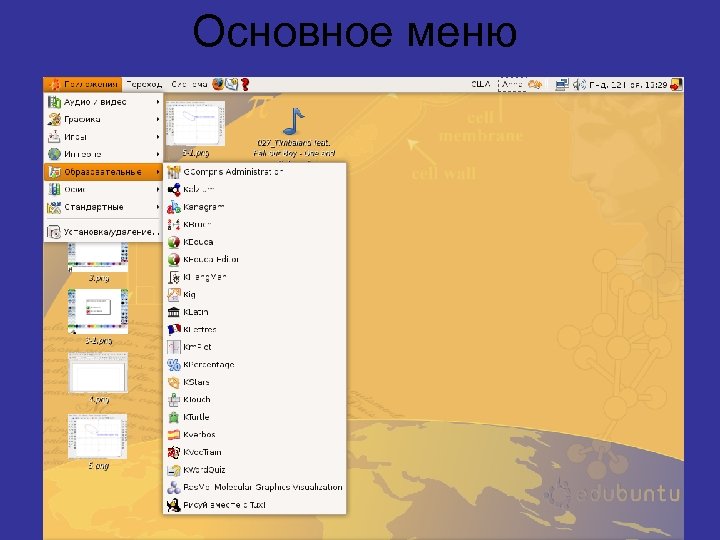The width and height of the screenshot is (720, 540).
Task: Launch KEduca
Action: (254, 242)
